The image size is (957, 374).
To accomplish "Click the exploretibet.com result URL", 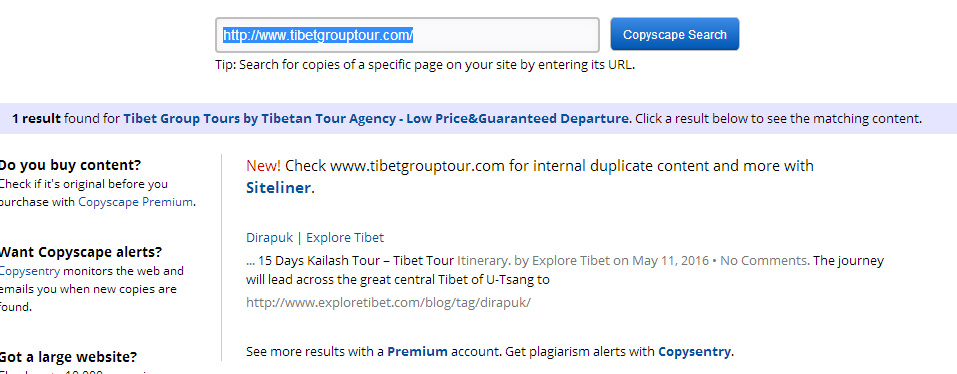I will coord(388,302).
